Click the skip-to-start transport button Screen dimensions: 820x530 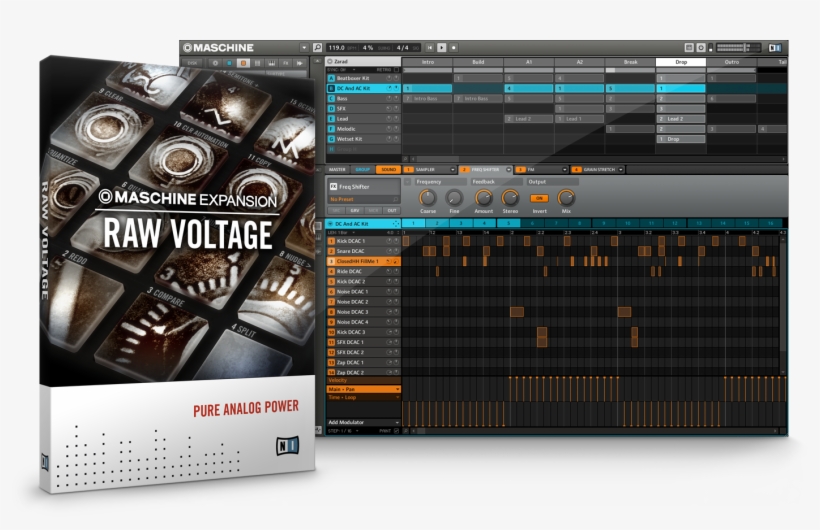point(429,48)
